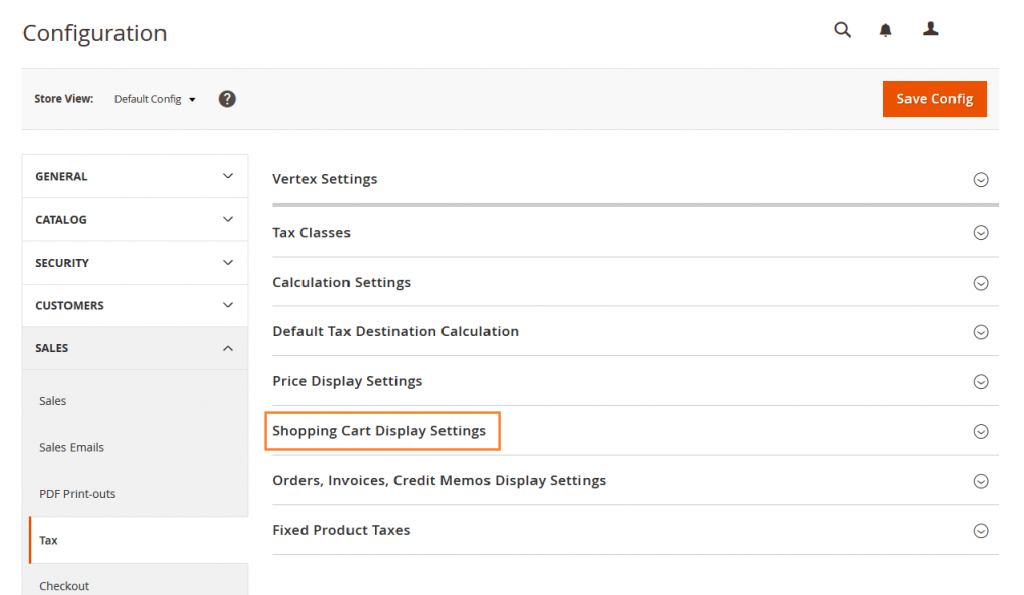Select the Checkout sidebar item
The image size is (1024, 595).
pos(63,585)
